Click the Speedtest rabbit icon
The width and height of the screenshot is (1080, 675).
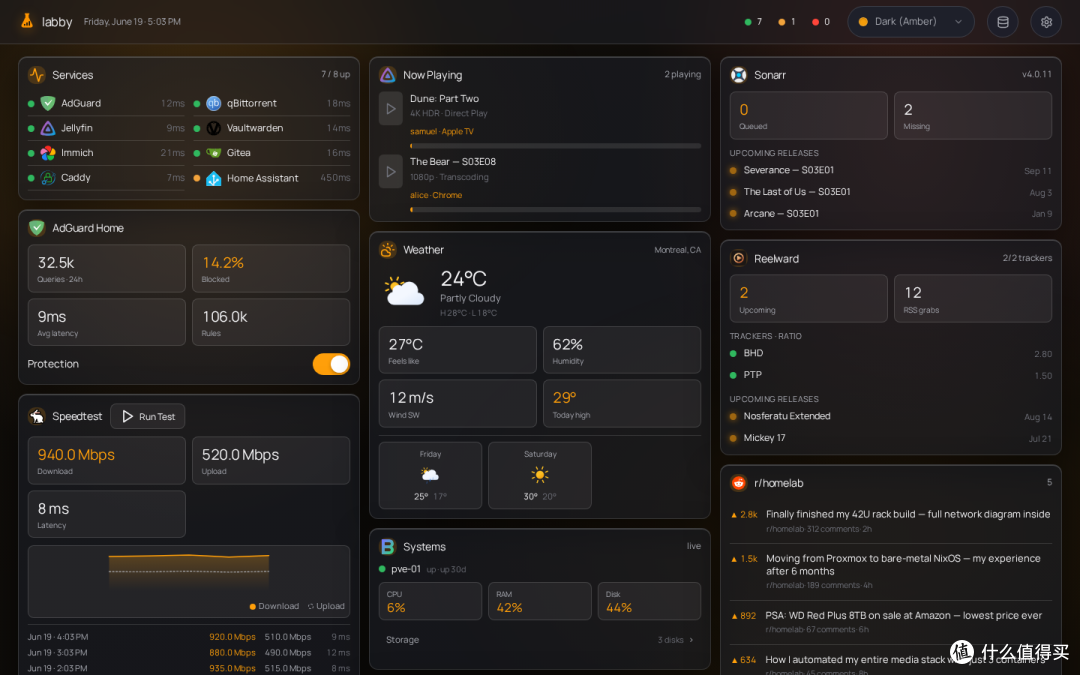tap(37, 416)
